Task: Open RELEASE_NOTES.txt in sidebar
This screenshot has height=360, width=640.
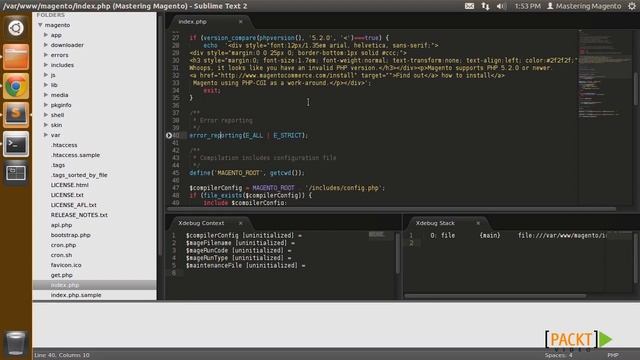Action: 79,215
